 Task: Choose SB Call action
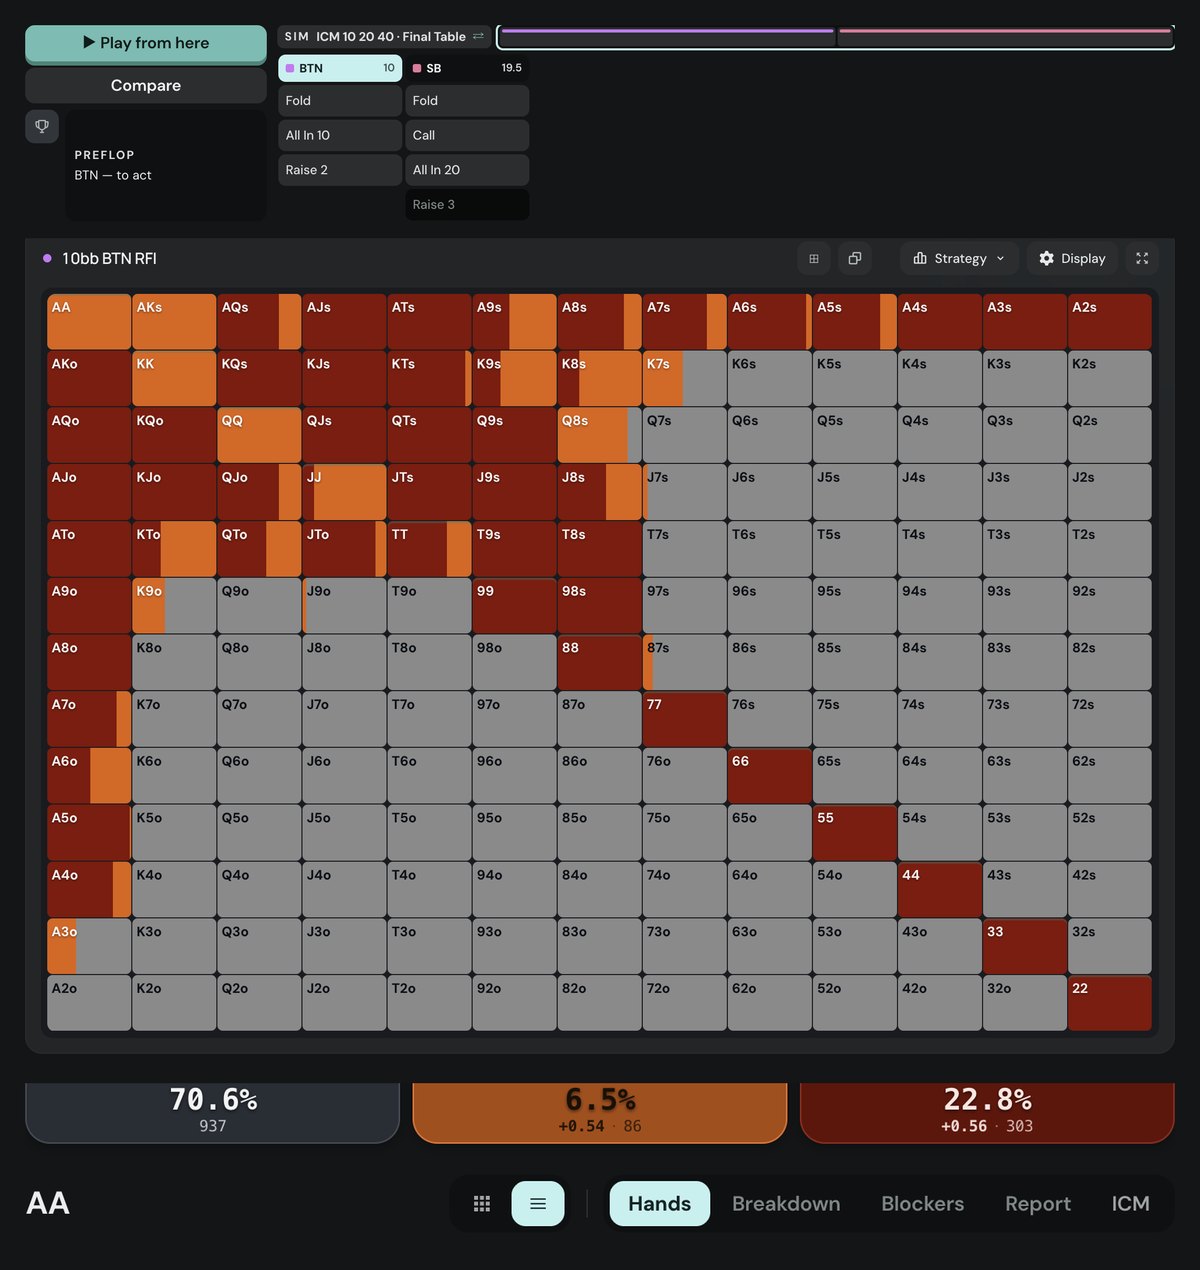coord(467,135)
